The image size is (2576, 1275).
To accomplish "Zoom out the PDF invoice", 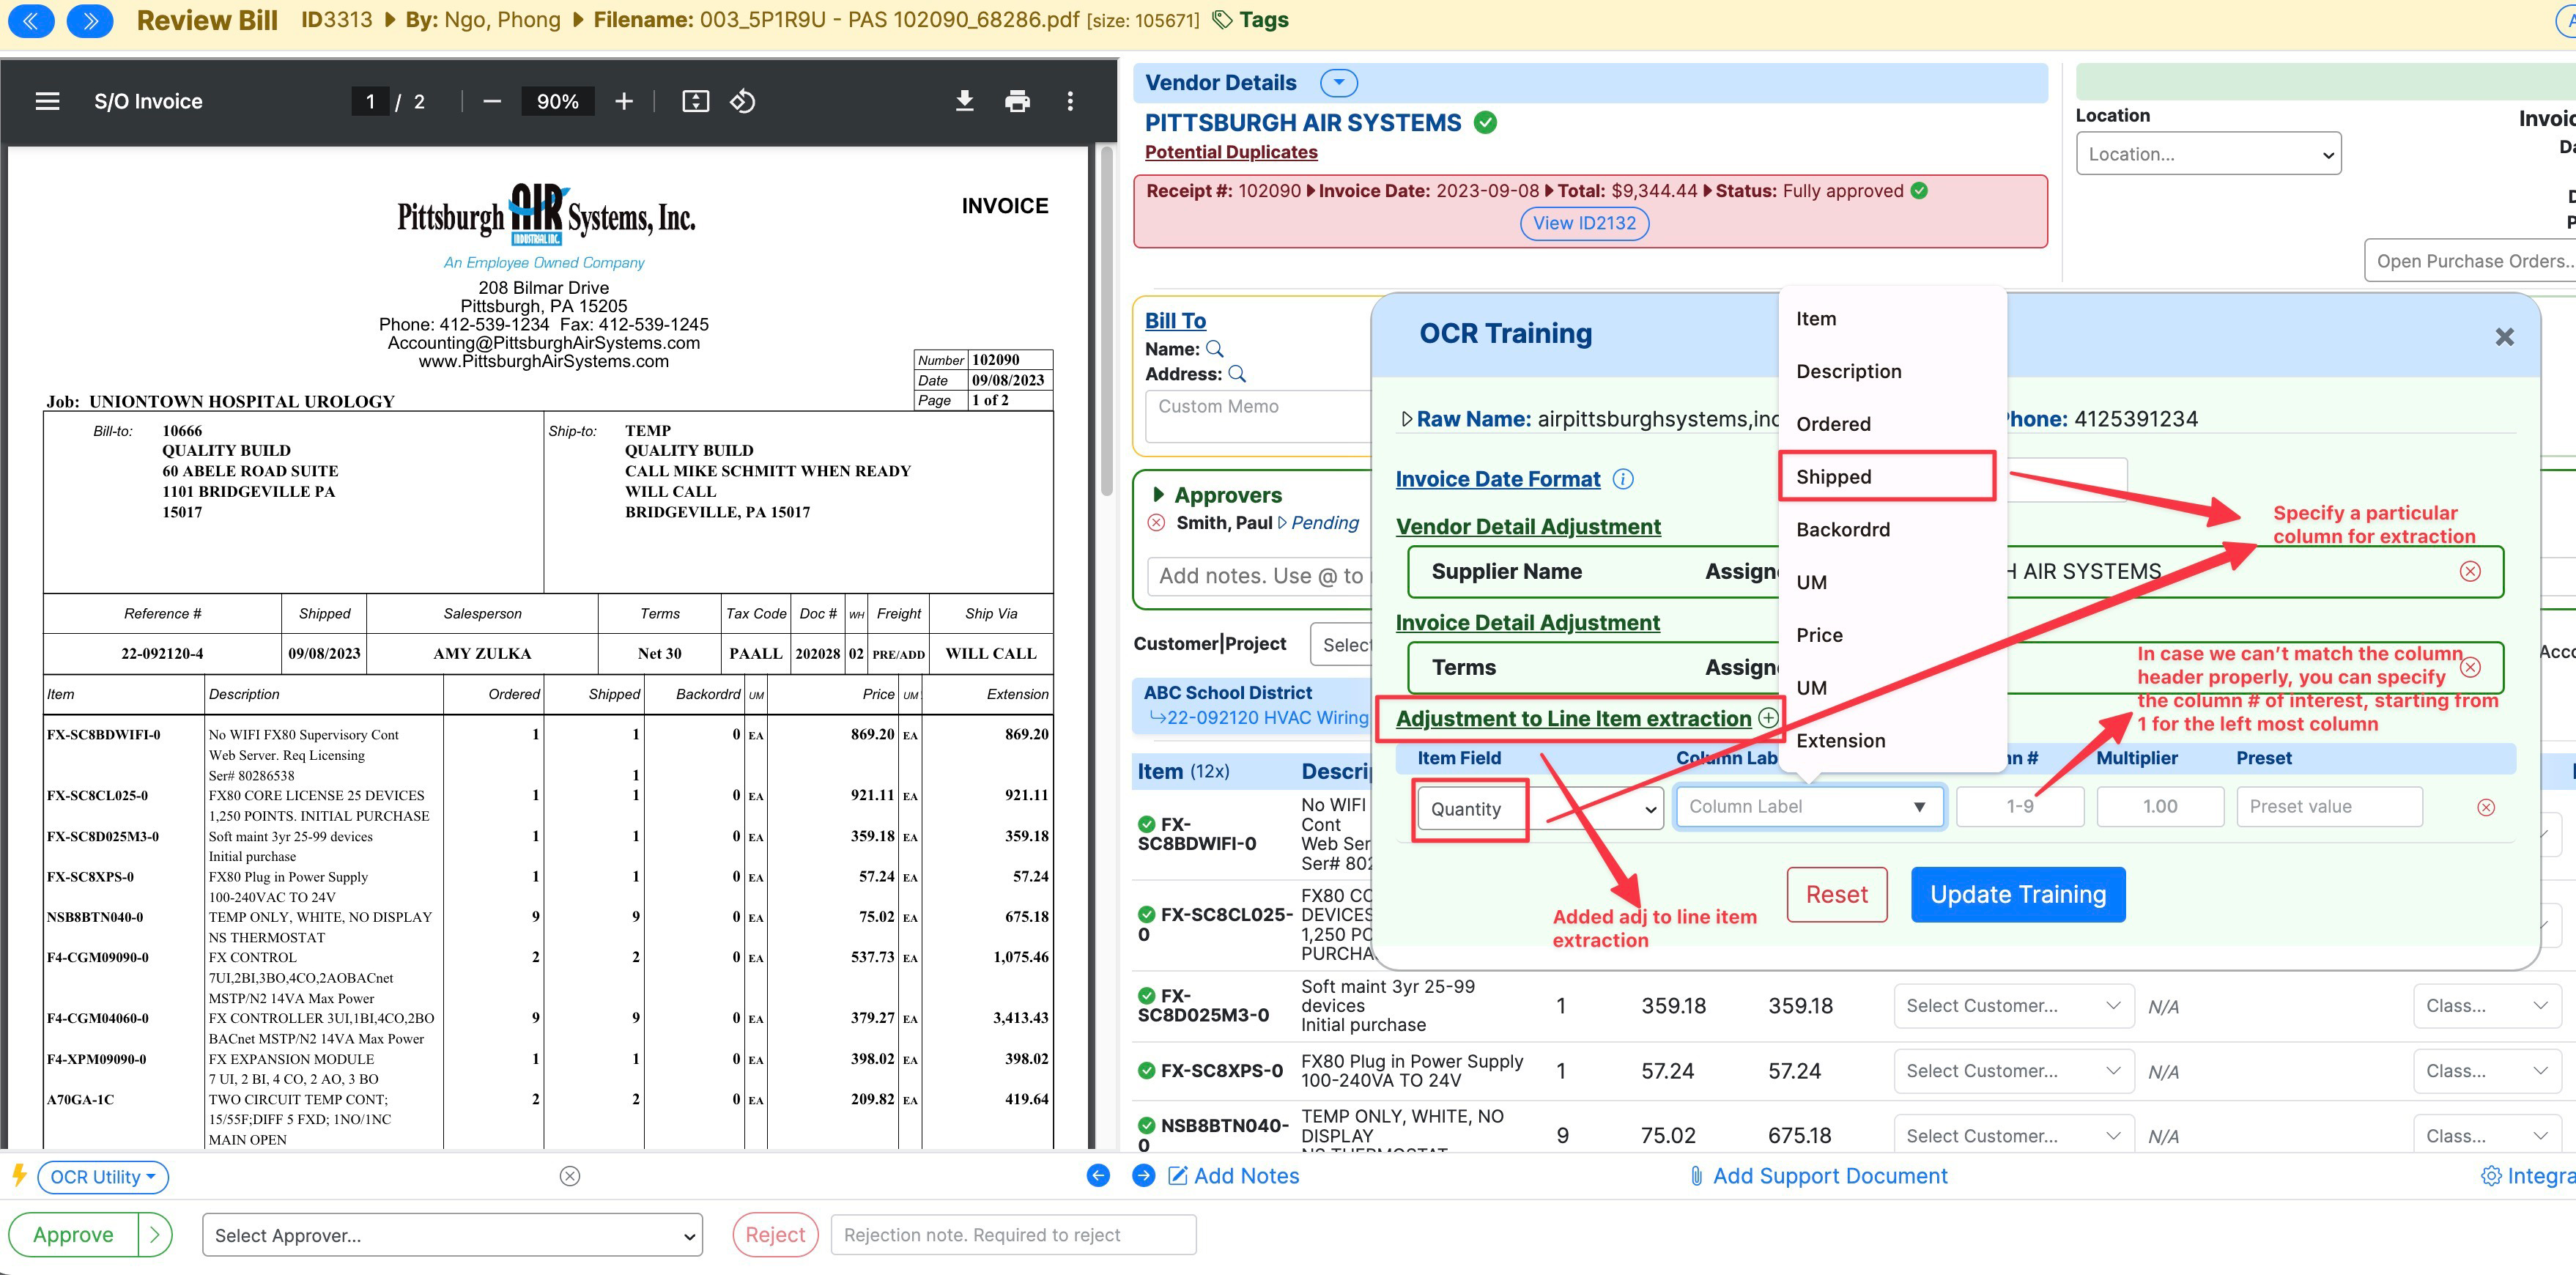I will coord(491,101).
